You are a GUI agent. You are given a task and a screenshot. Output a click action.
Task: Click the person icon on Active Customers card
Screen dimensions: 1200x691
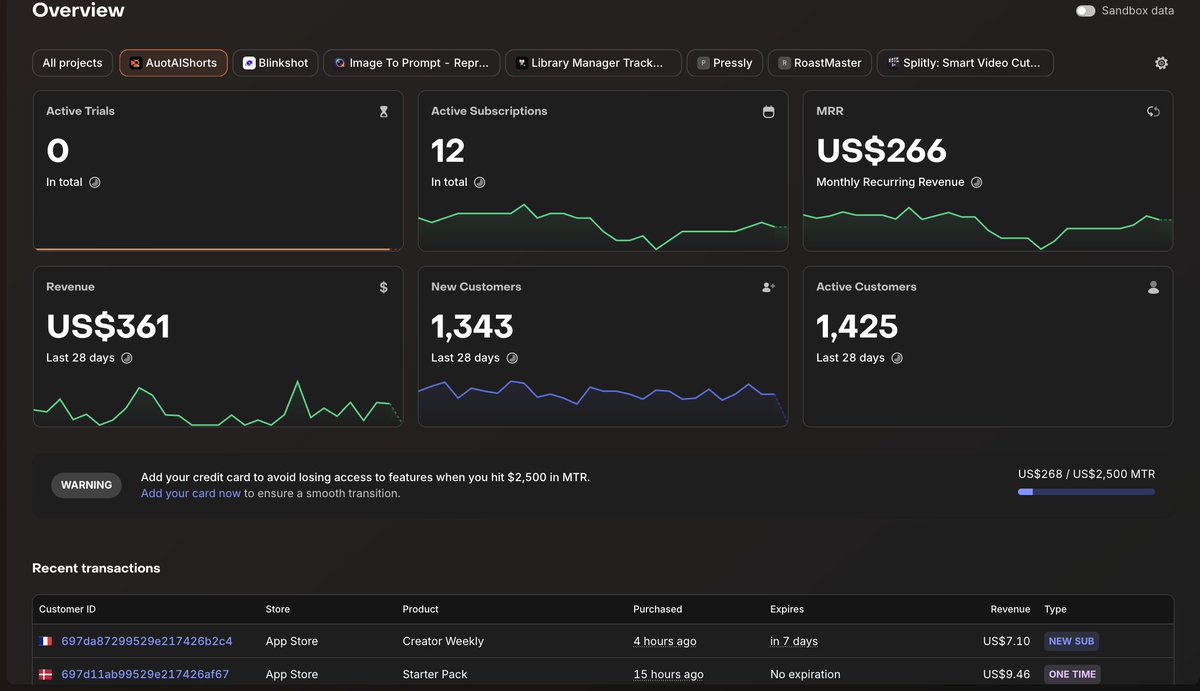[1153, 287]
